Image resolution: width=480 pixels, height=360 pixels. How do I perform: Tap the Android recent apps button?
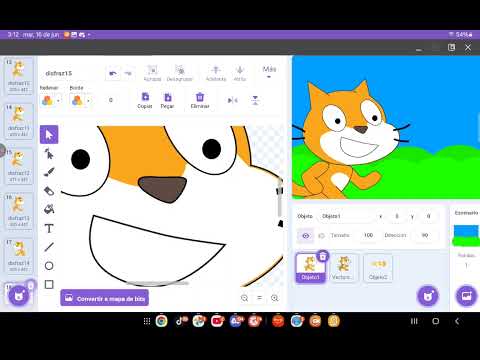tap(414, 321)
